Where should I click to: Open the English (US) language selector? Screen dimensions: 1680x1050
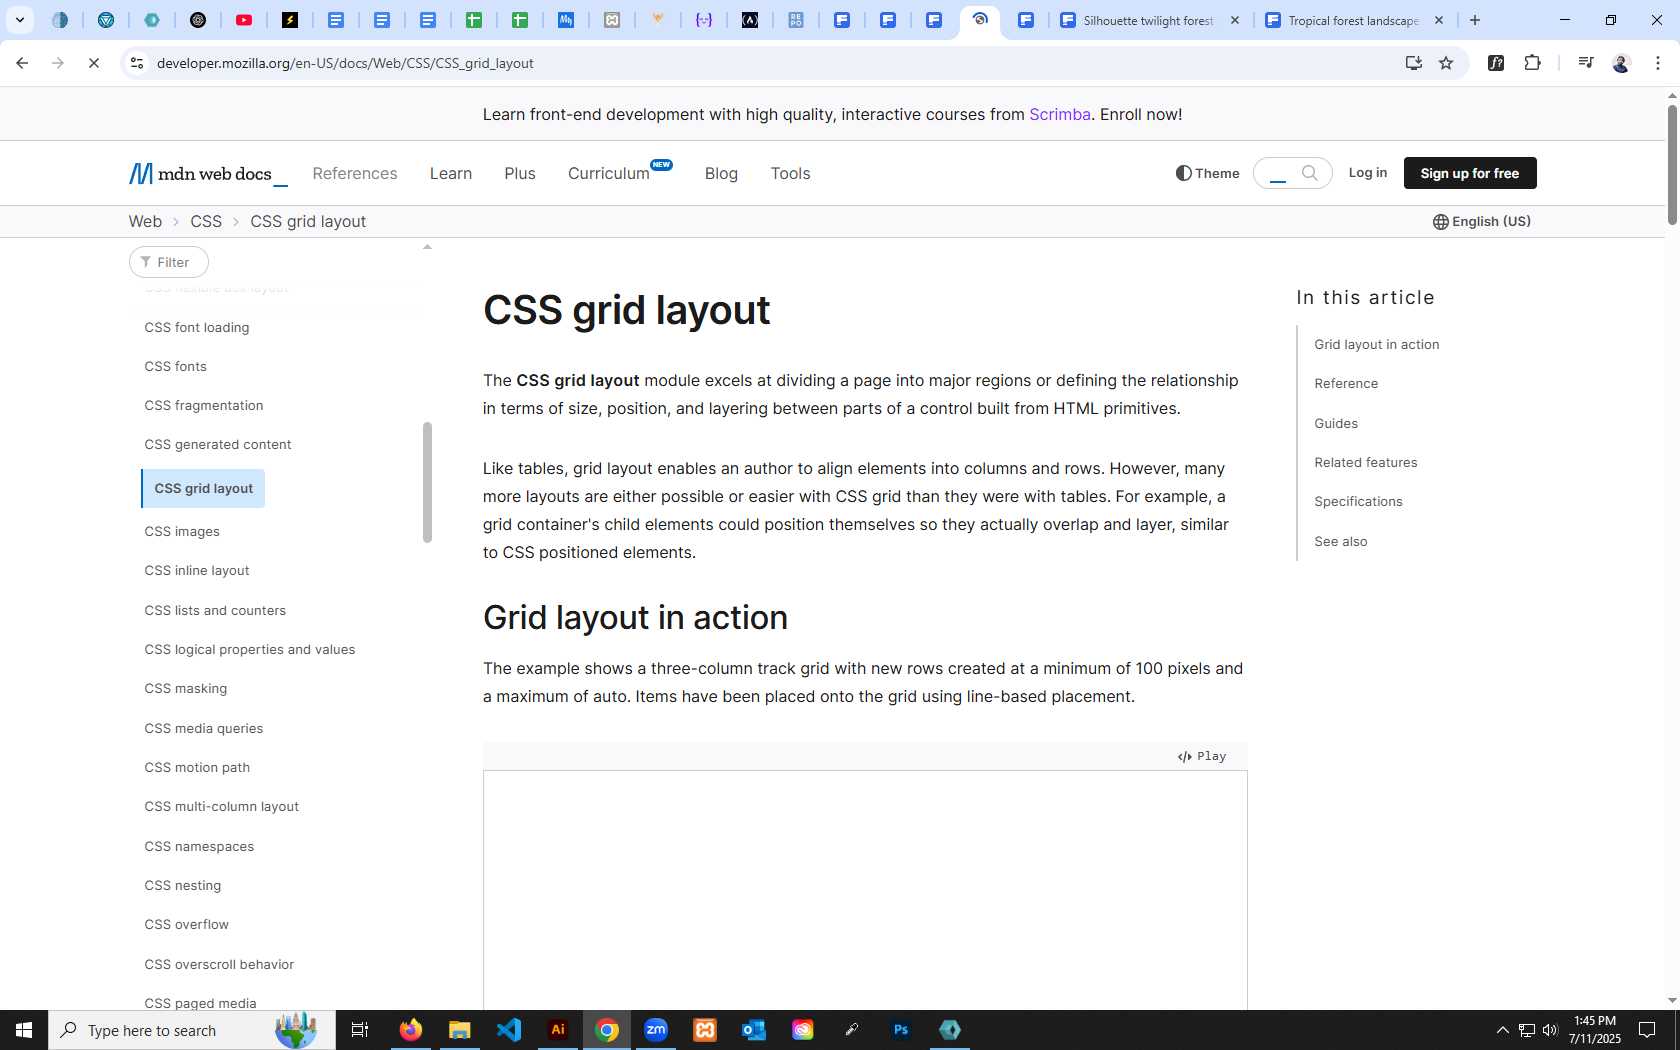(1482, 221)
